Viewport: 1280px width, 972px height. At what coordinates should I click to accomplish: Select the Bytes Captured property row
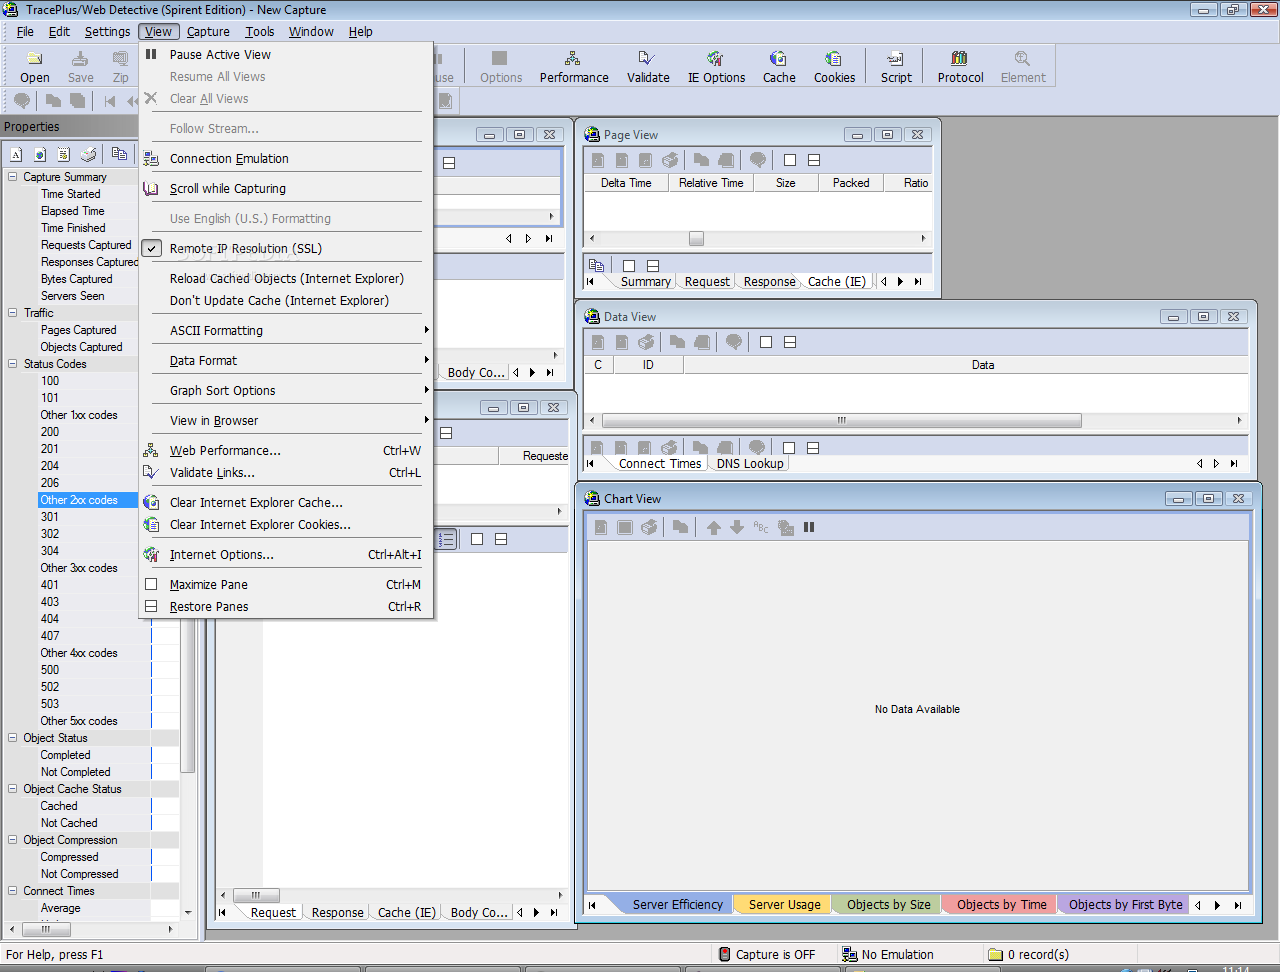click(x=76, y=279)
